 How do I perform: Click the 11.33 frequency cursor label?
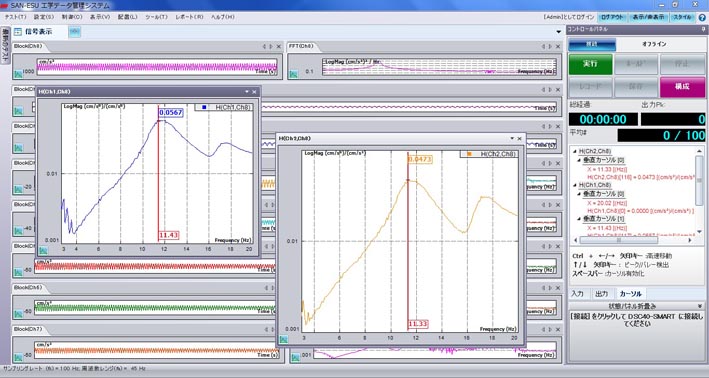pyautogui.click(x=418, y=324)
